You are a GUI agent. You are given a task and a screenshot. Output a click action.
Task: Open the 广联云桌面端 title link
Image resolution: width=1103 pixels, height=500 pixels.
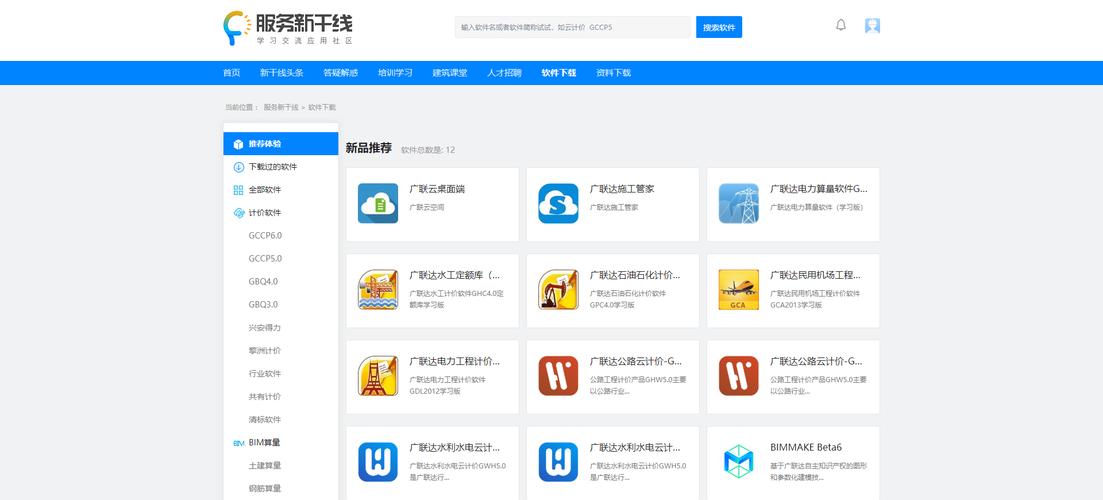click(x=437, y=189)
